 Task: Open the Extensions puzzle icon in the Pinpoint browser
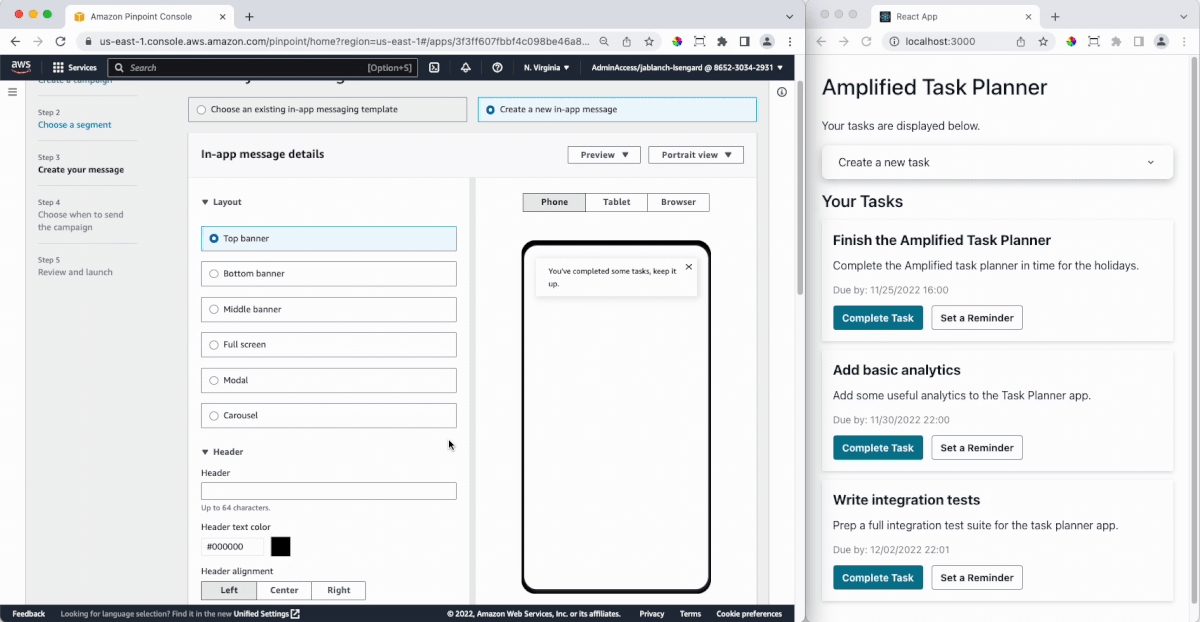722,41
